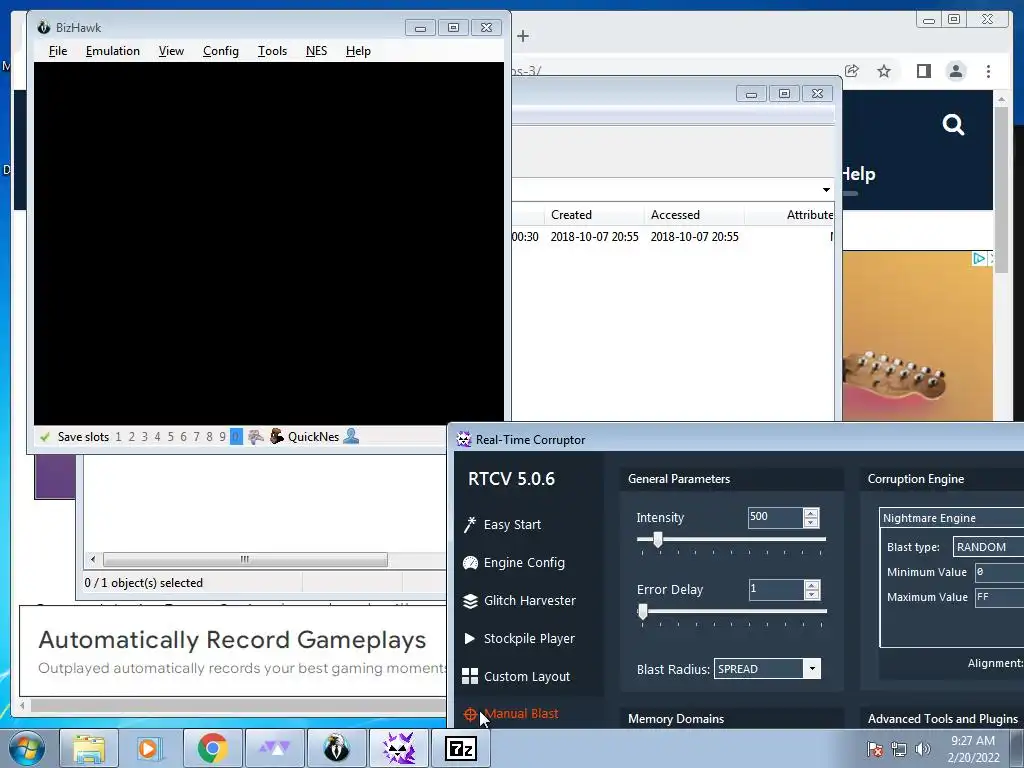
Task: Open the Tools menu in BizHawk
Action: tap(272, 51)
